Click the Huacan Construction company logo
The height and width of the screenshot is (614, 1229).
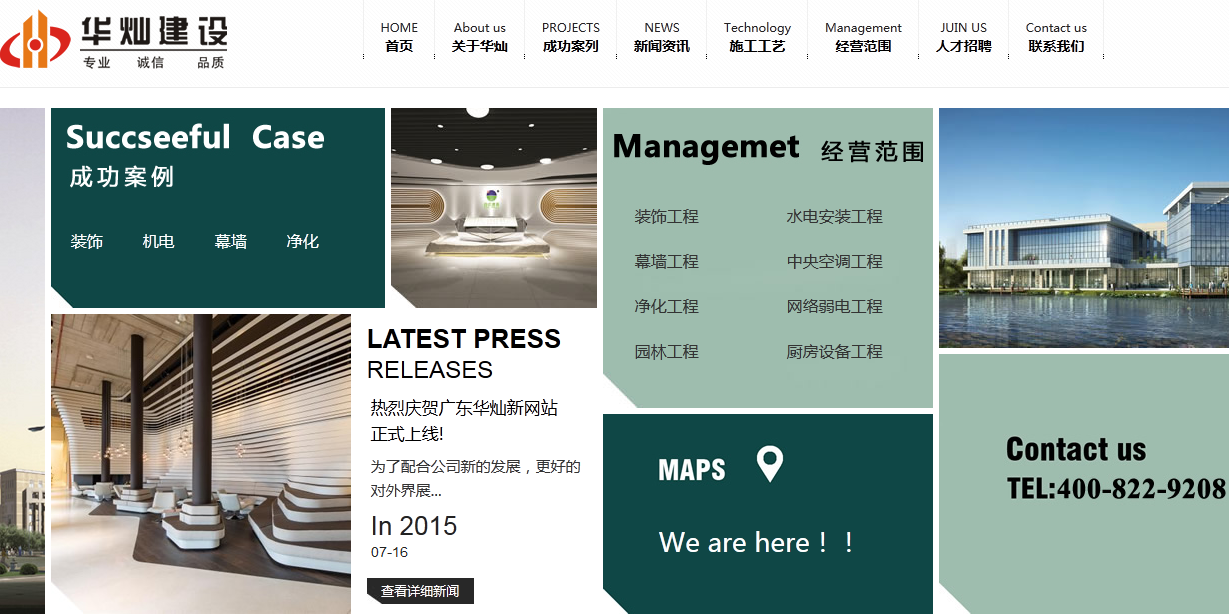[114, 40]
